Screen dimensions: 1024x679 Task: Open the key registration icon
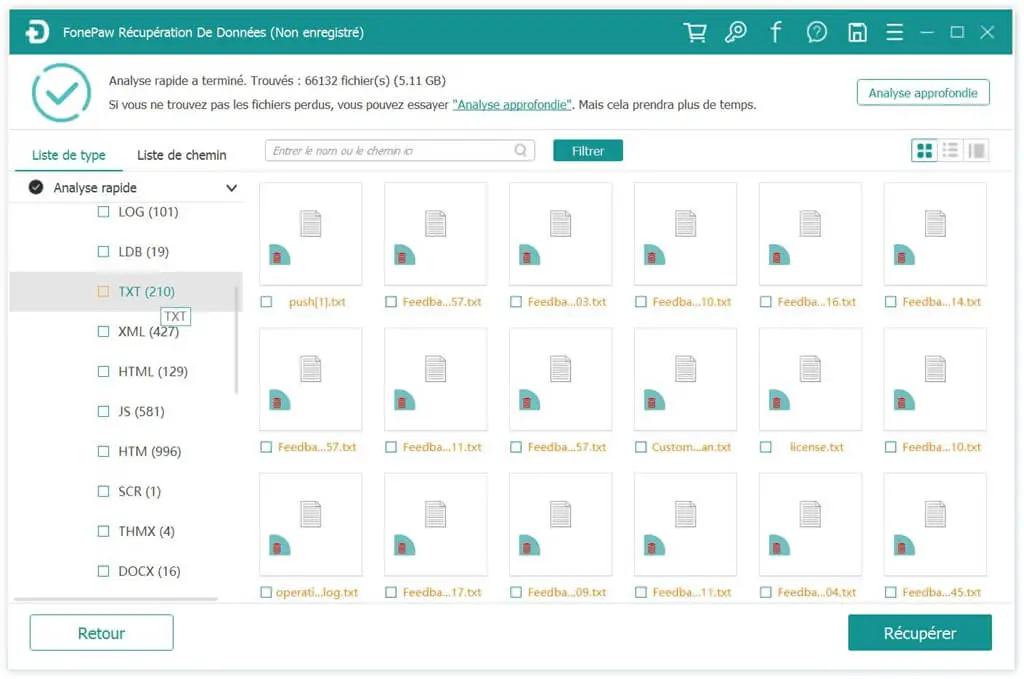pos(736,33)
